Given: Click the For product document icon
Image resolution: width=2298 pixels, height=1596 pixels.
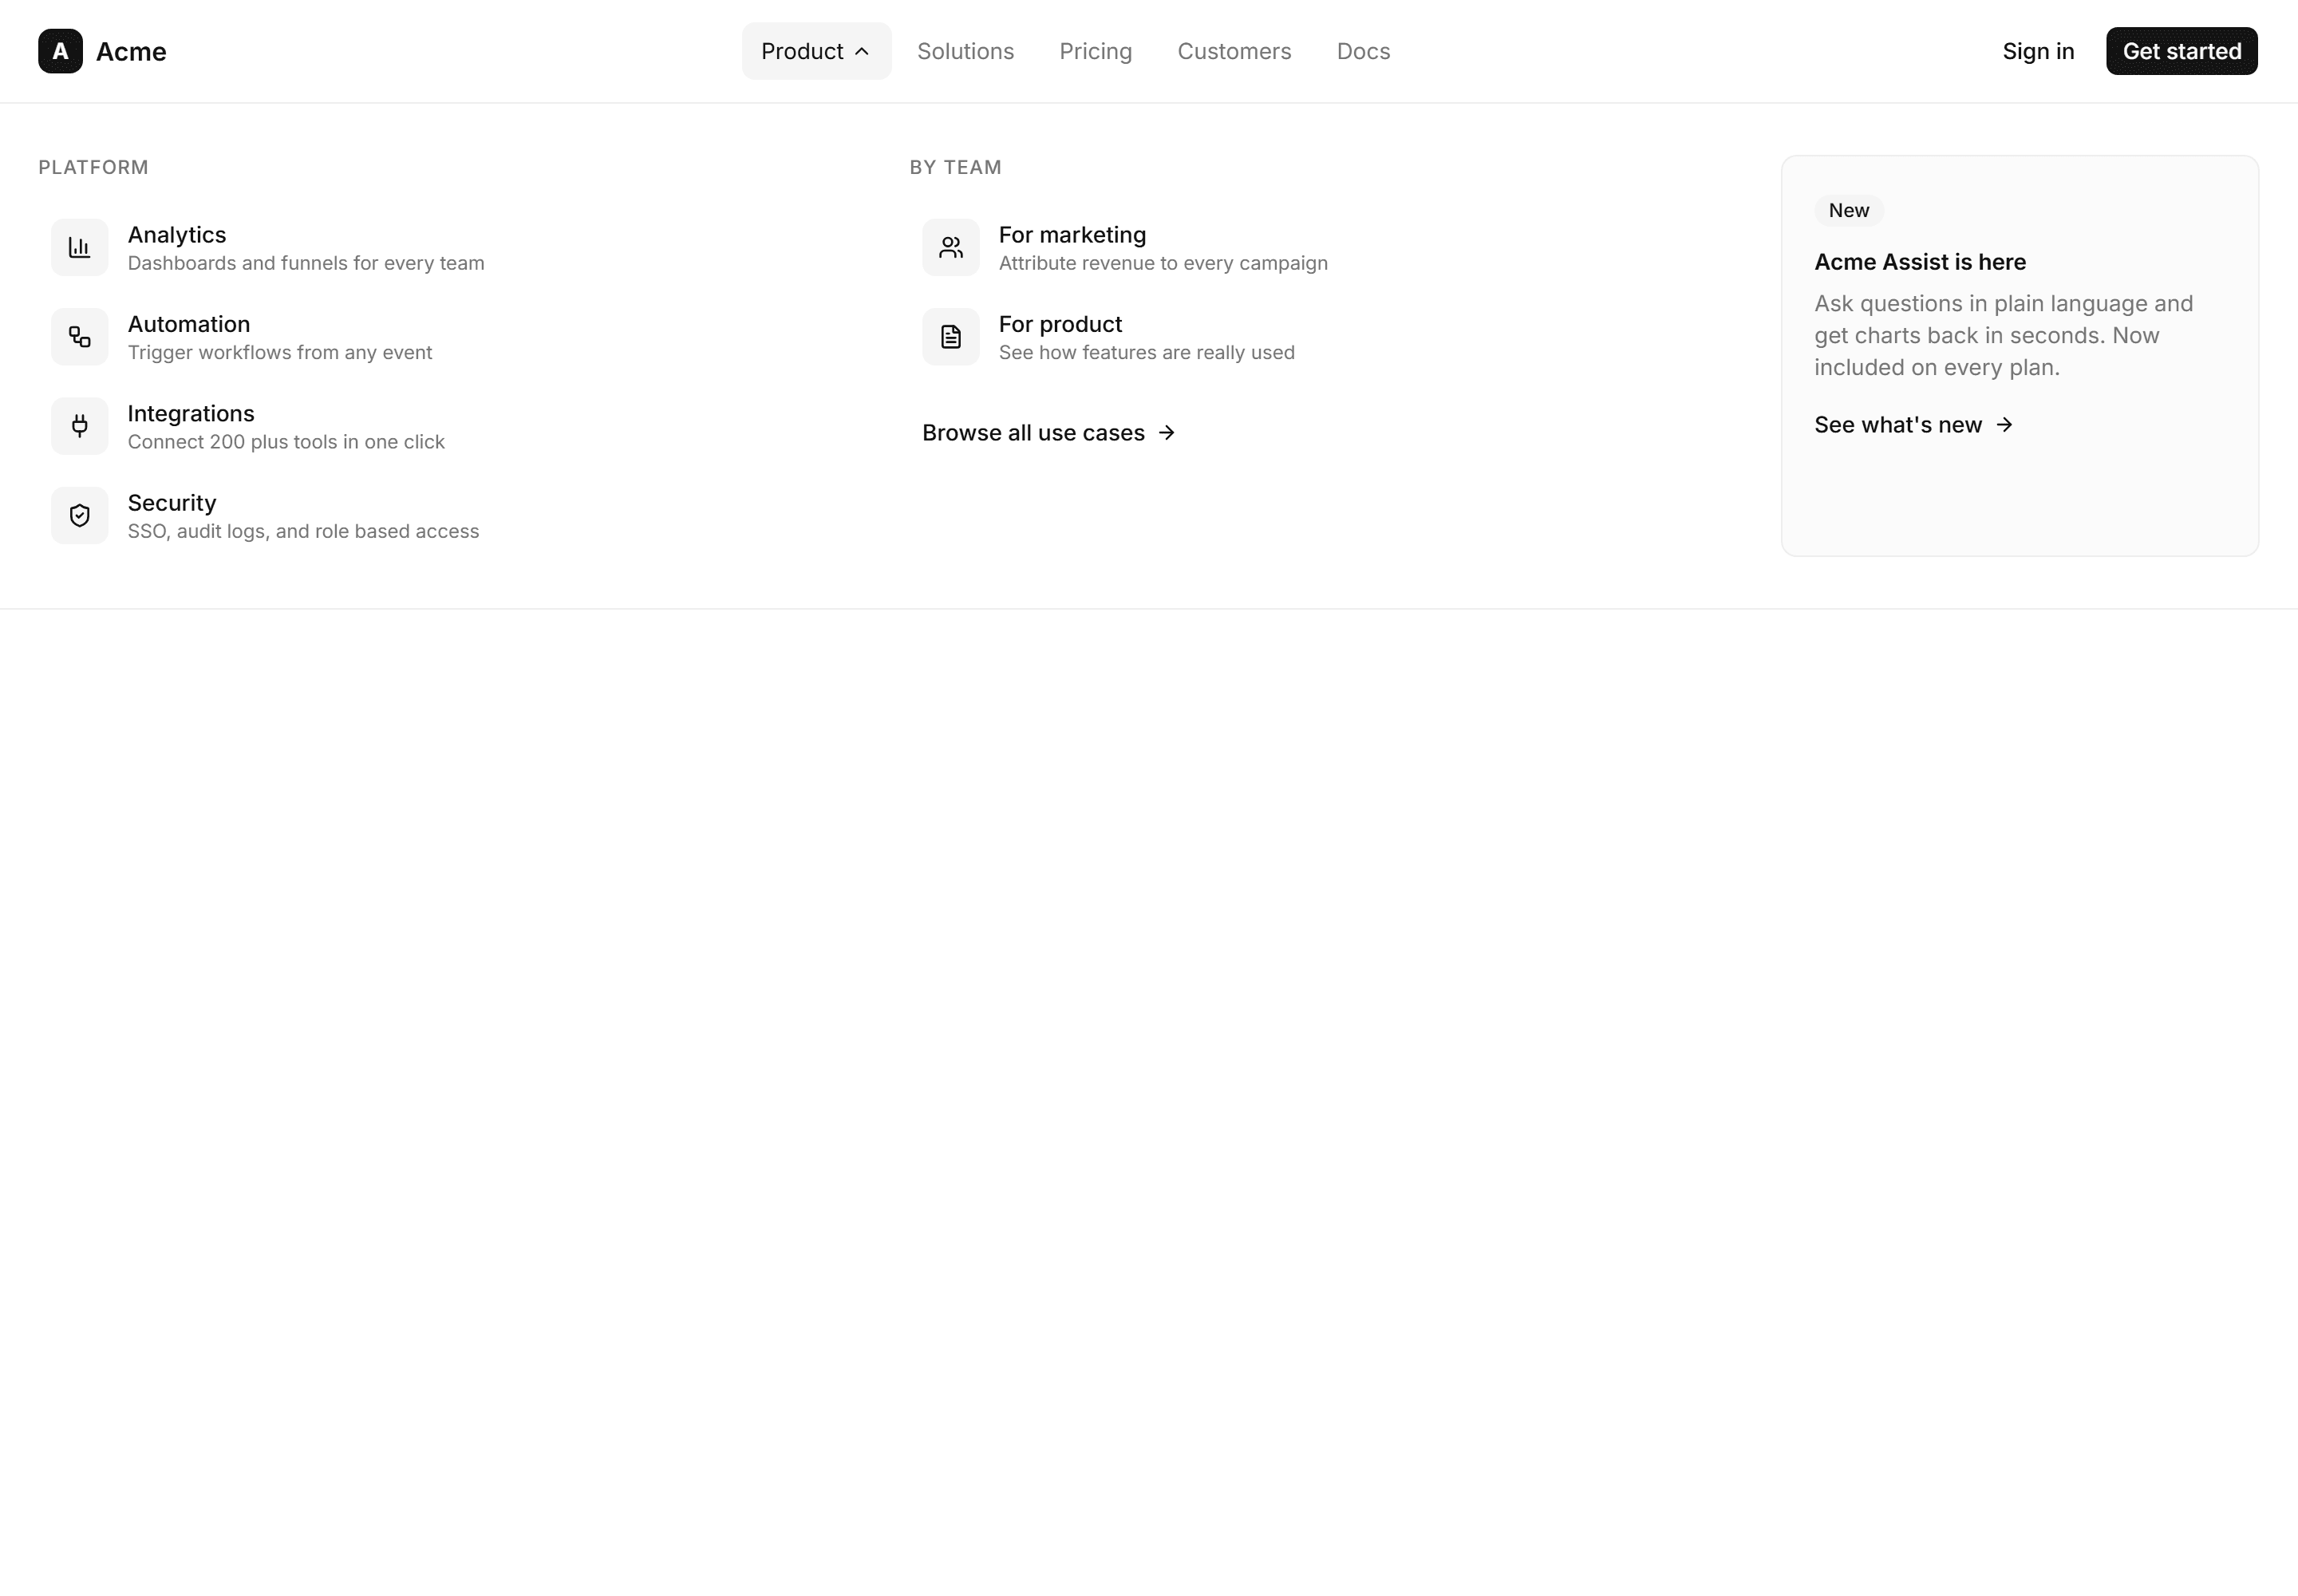Looking at the screenshot, I should tap(951, 337).
